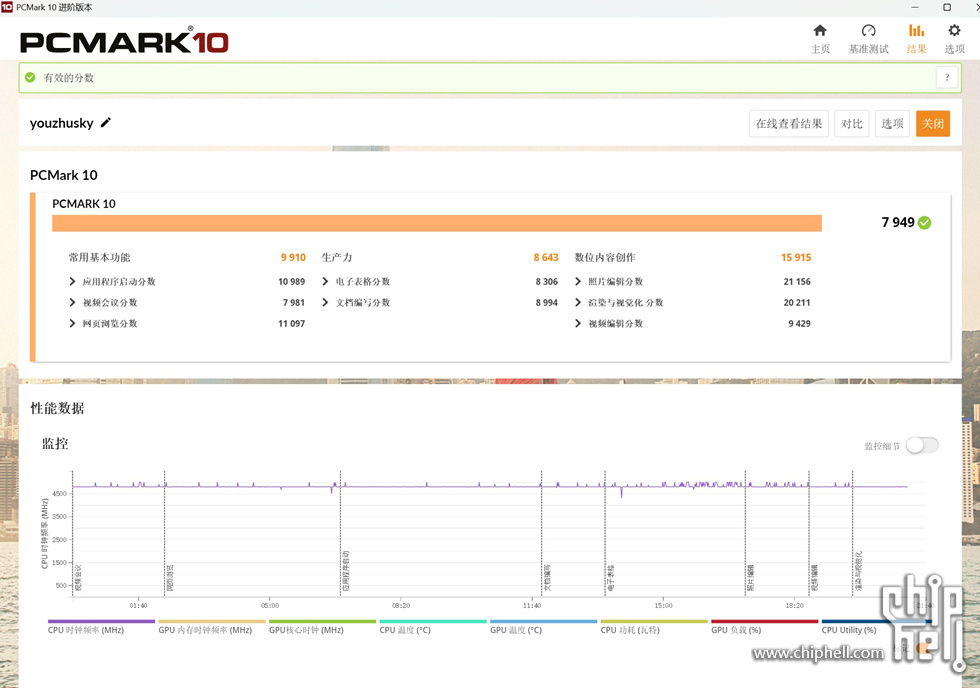This screenshot has height=688, width=980.
Task: Click the 性能数据 section heading
Action: (57, 408)
